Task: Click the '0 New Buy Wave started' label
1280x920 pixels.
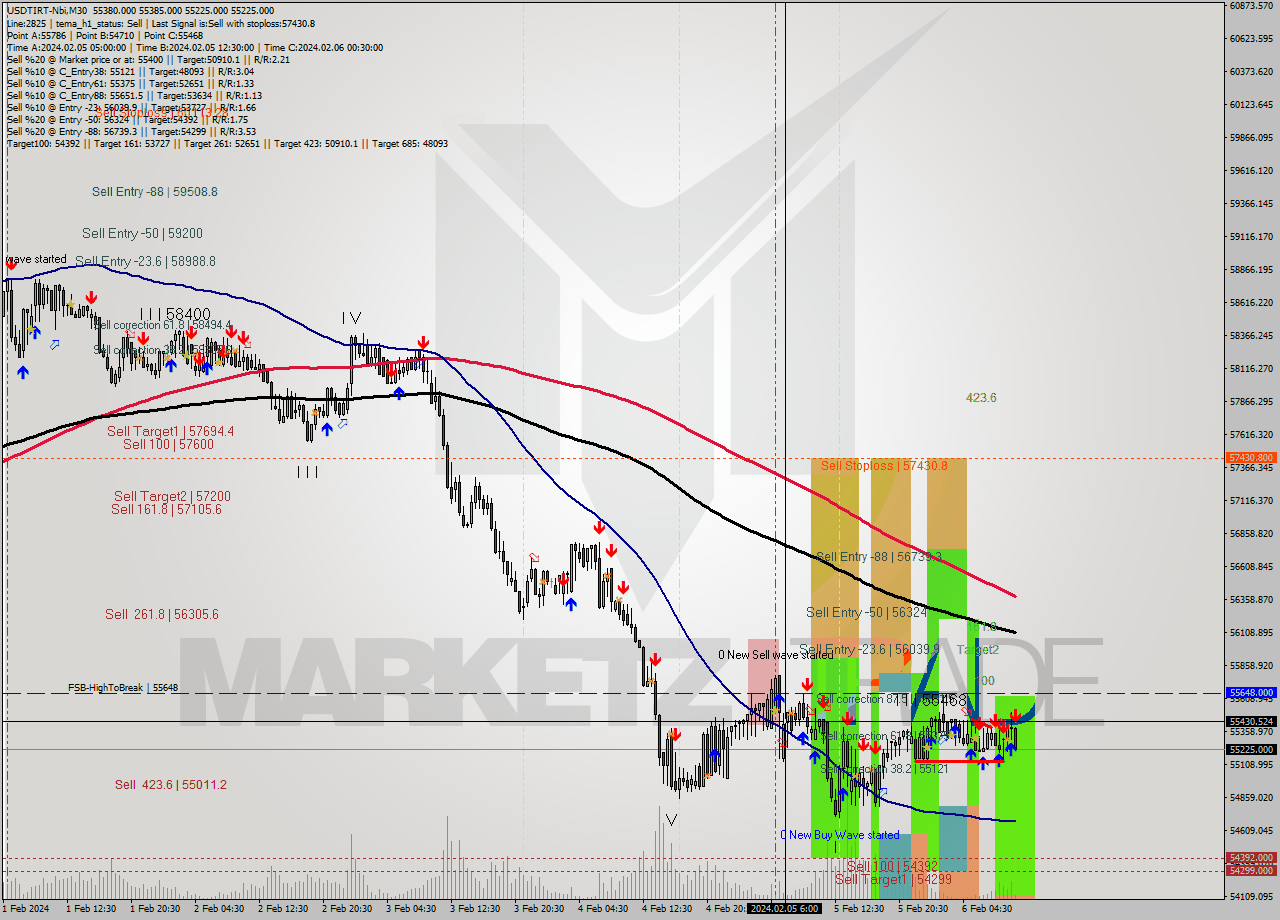Action: pyautogui.click(x=839, y=835)
